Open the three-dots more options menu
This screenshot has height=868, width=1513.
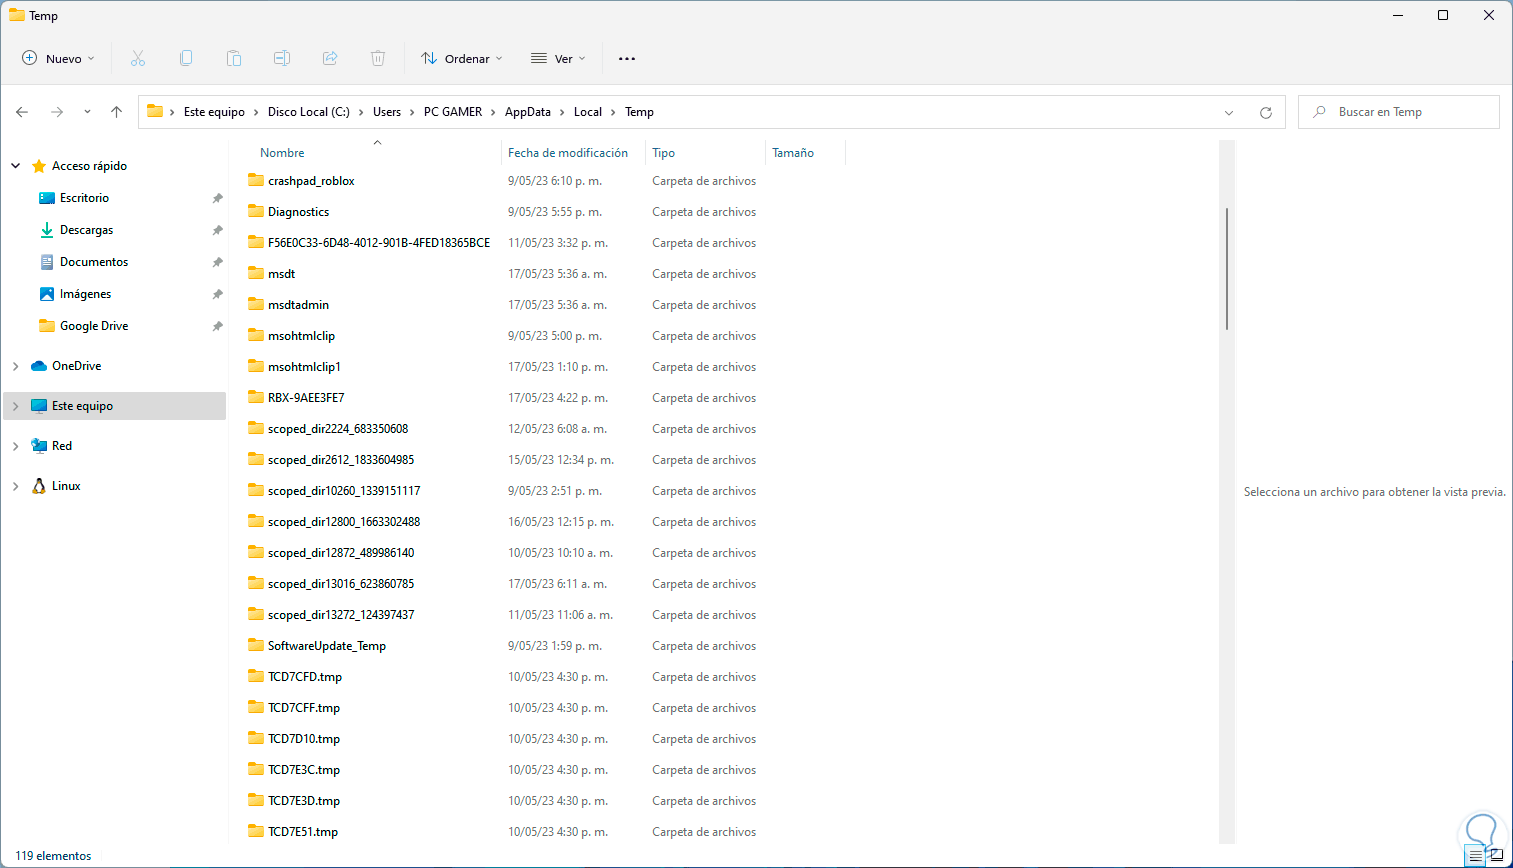point(627,59)
